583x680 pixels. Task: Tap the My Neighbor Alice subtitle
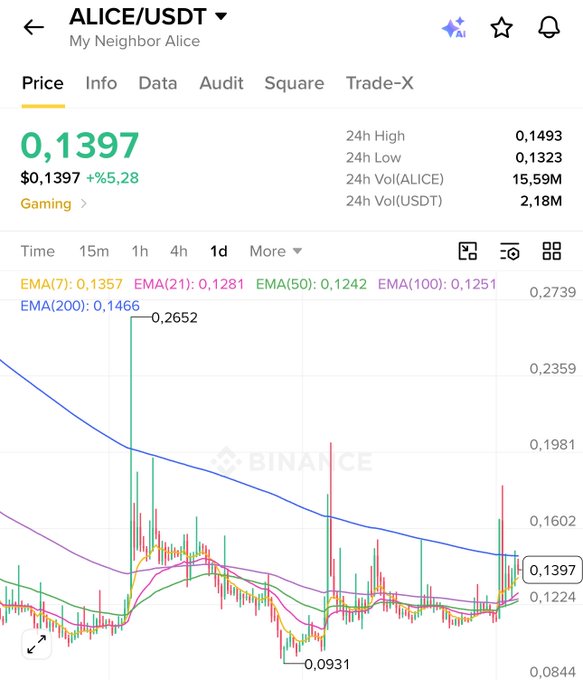134,41
